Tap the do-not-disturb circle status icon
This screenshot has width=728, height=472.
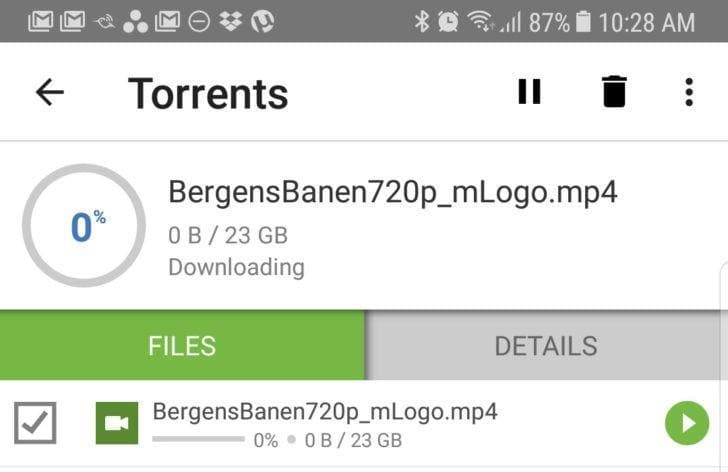pyautogui.click(x=199, y=21)
